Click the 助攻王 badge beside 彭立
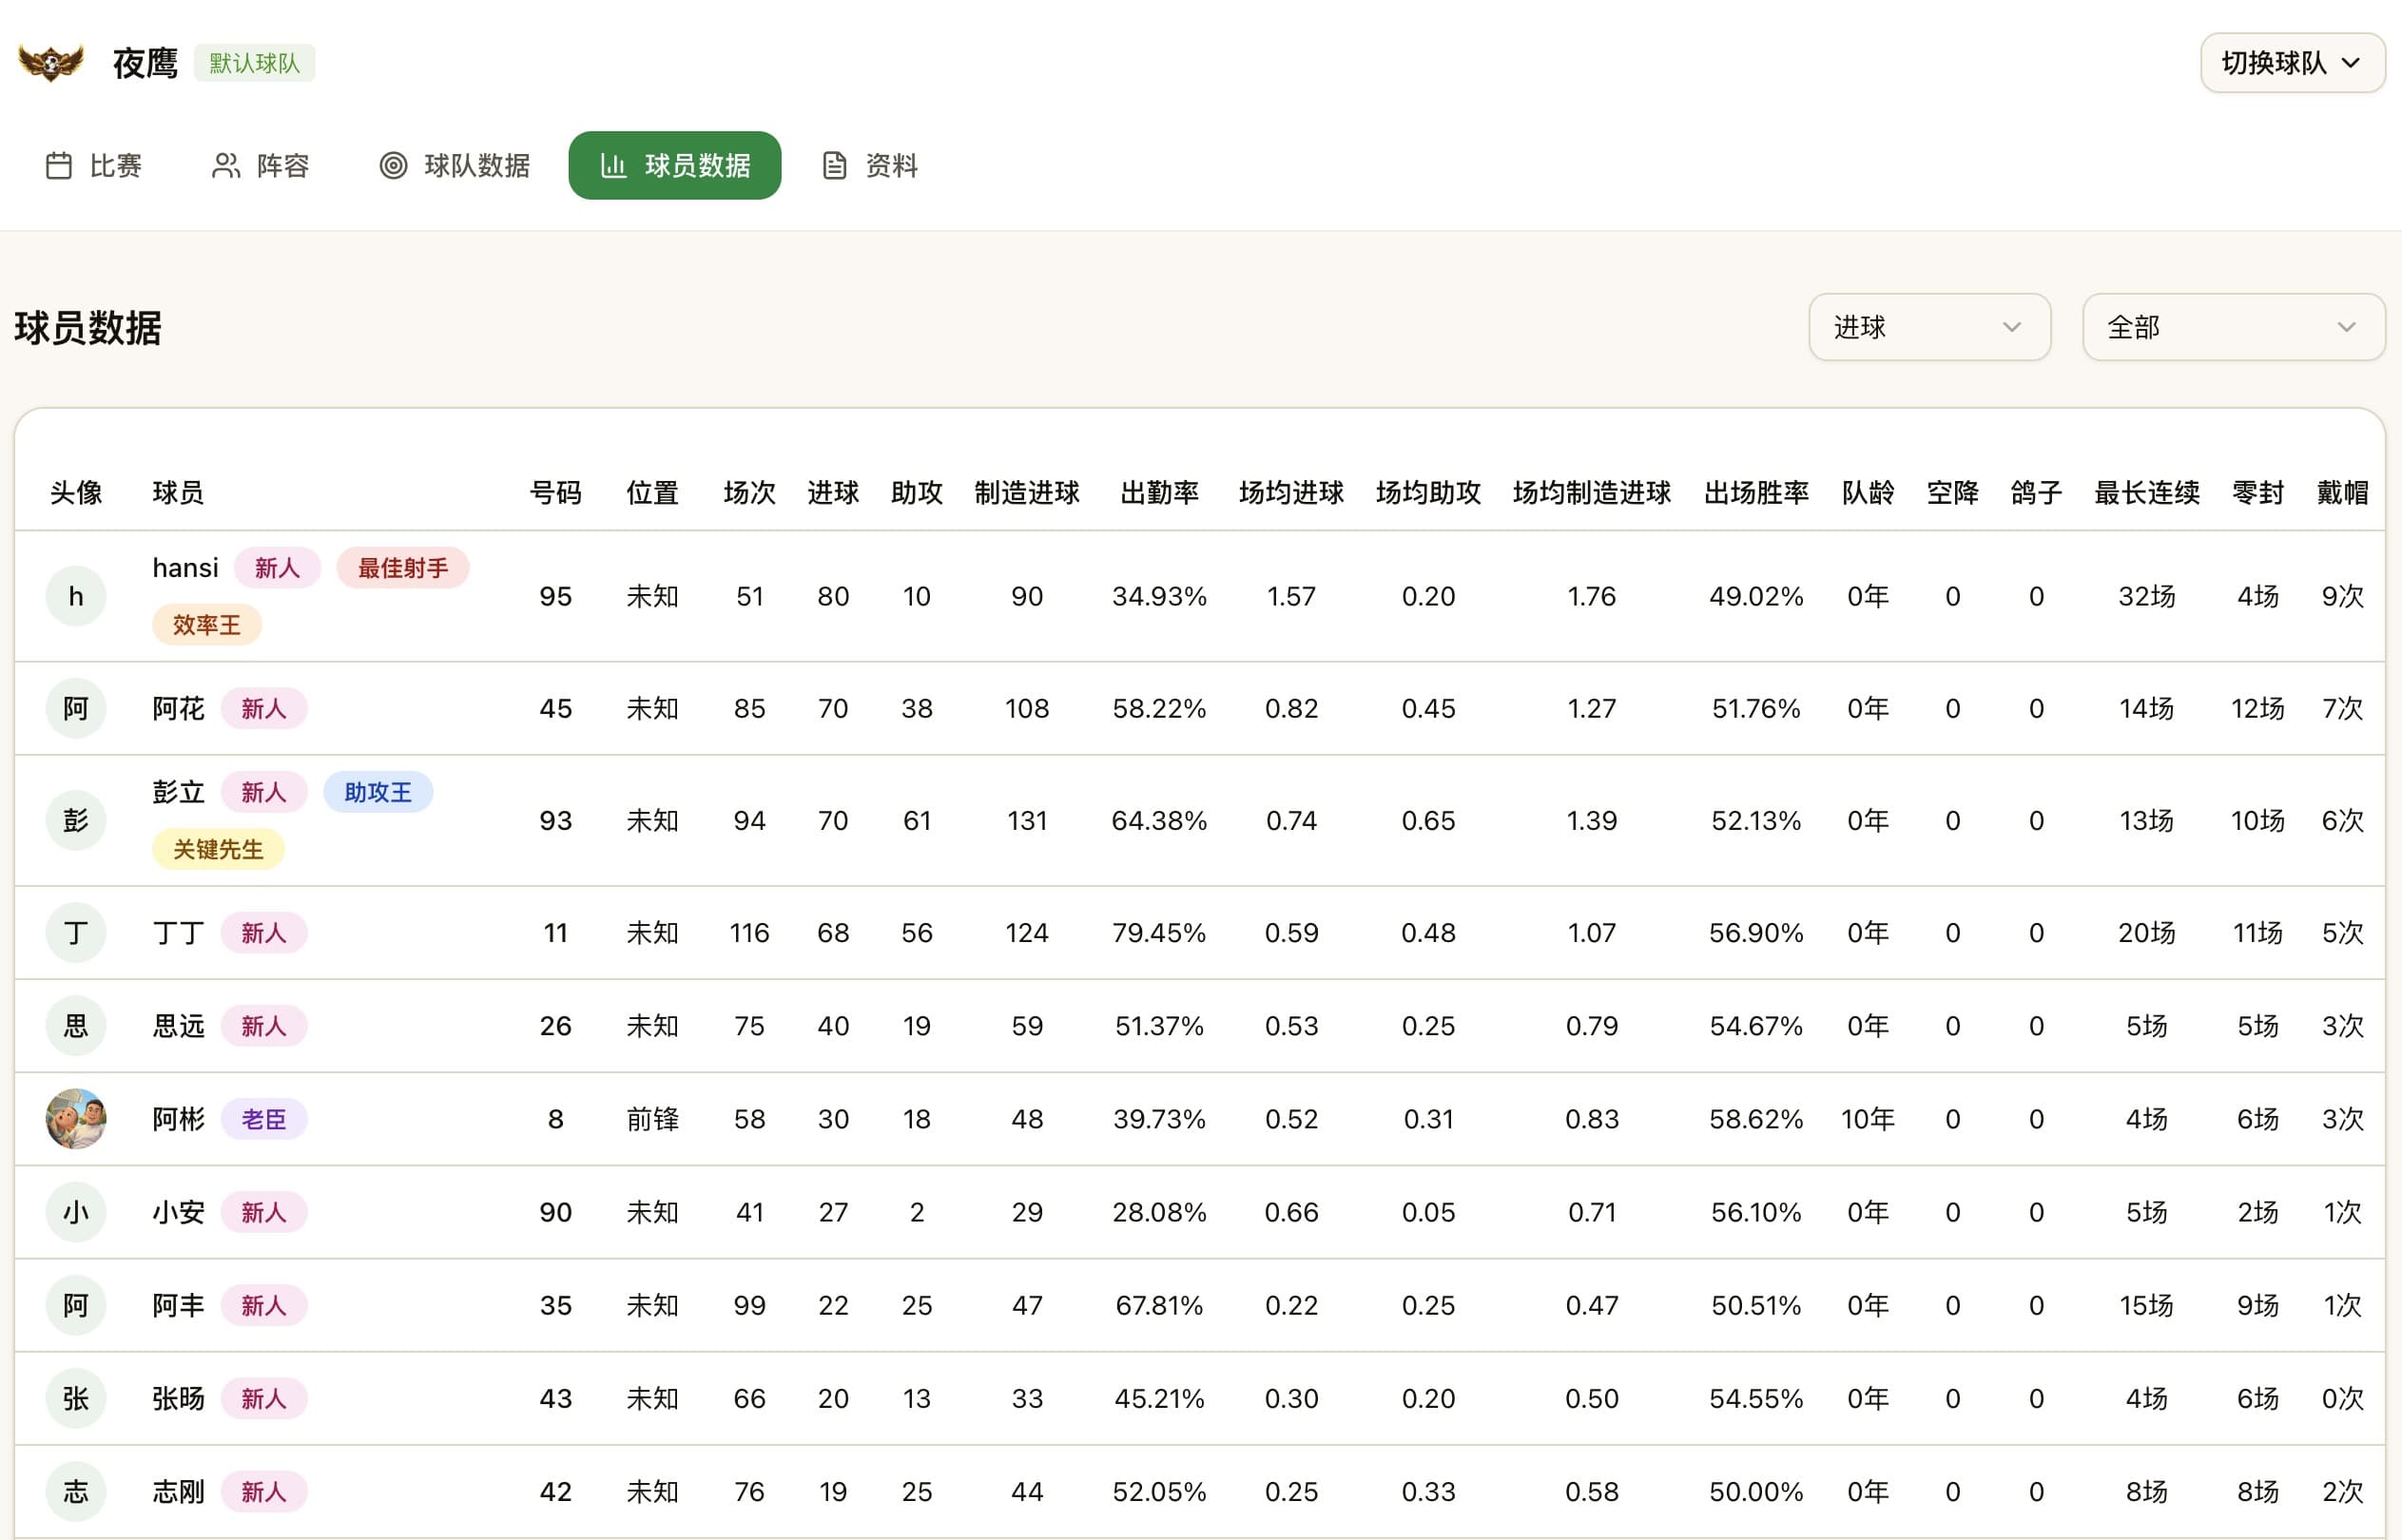 tap(378, 791)
